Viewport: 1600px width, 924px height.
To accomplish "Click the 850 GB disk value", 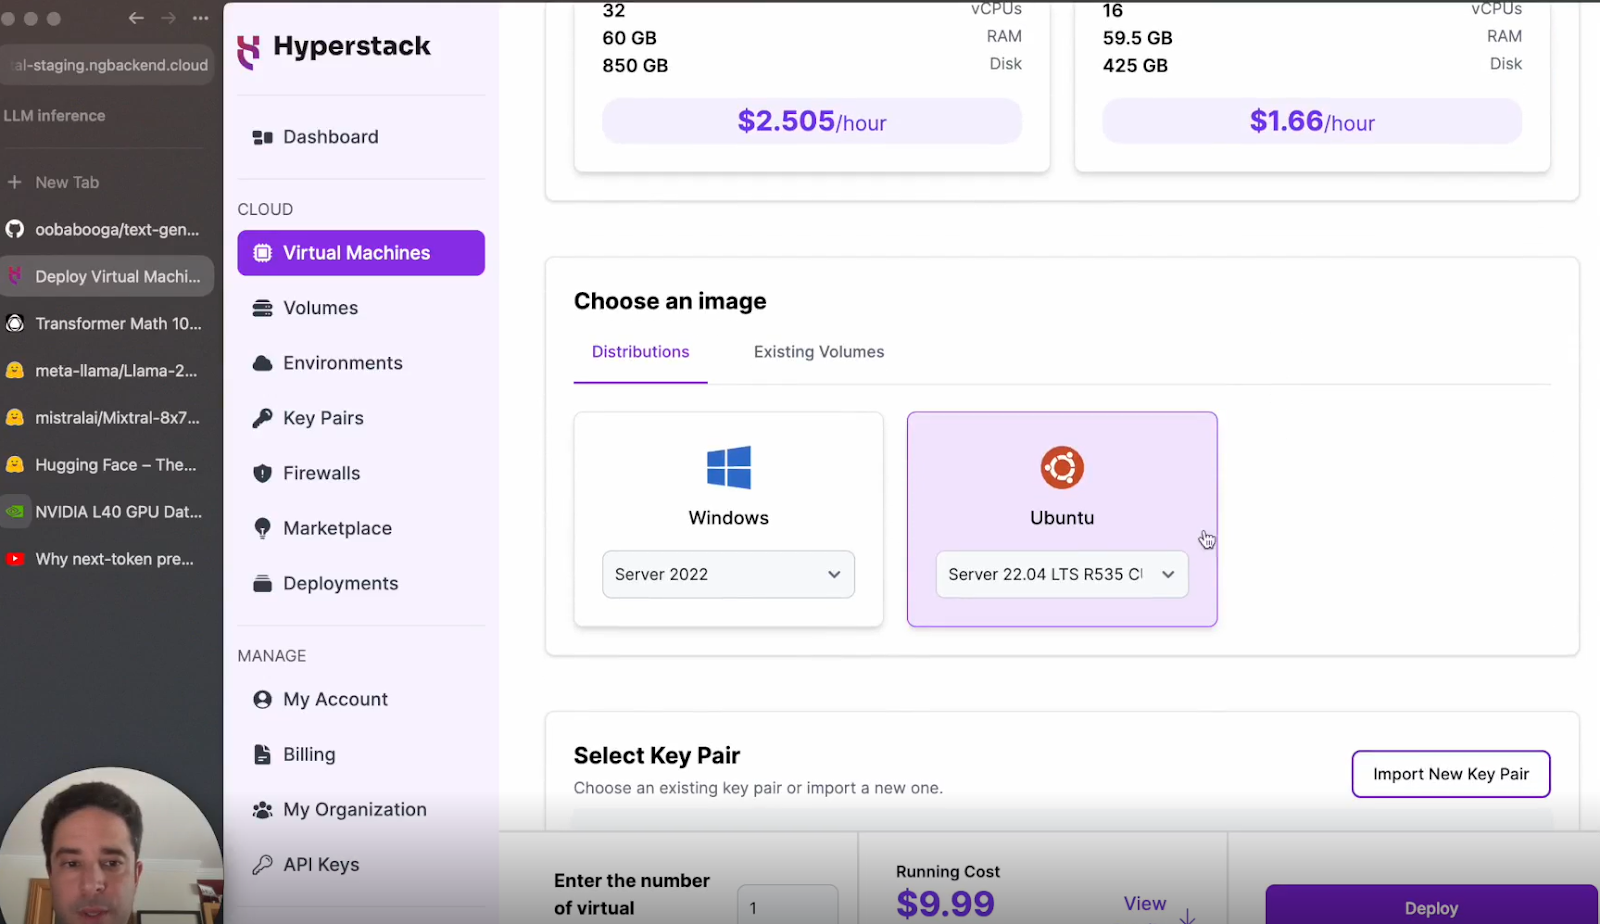I will pos(635,65).
